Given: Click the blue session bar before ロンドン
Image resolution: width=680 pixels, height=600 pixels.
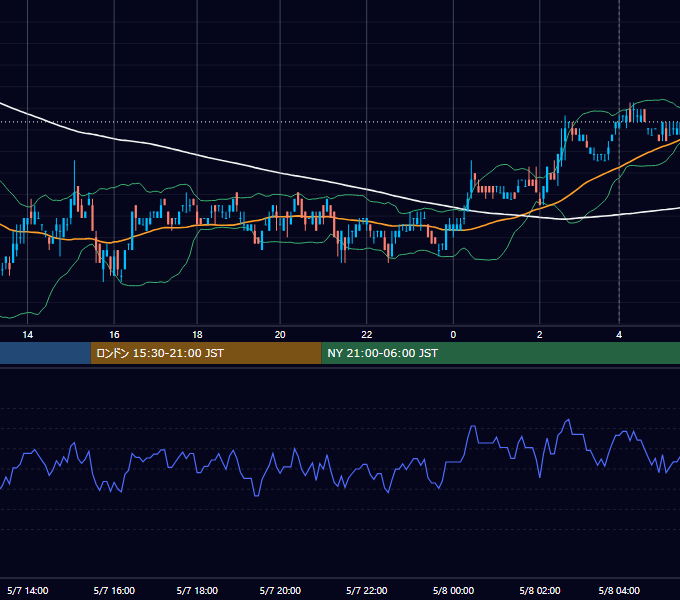Looking at the screenshot, I should point(45,353).
